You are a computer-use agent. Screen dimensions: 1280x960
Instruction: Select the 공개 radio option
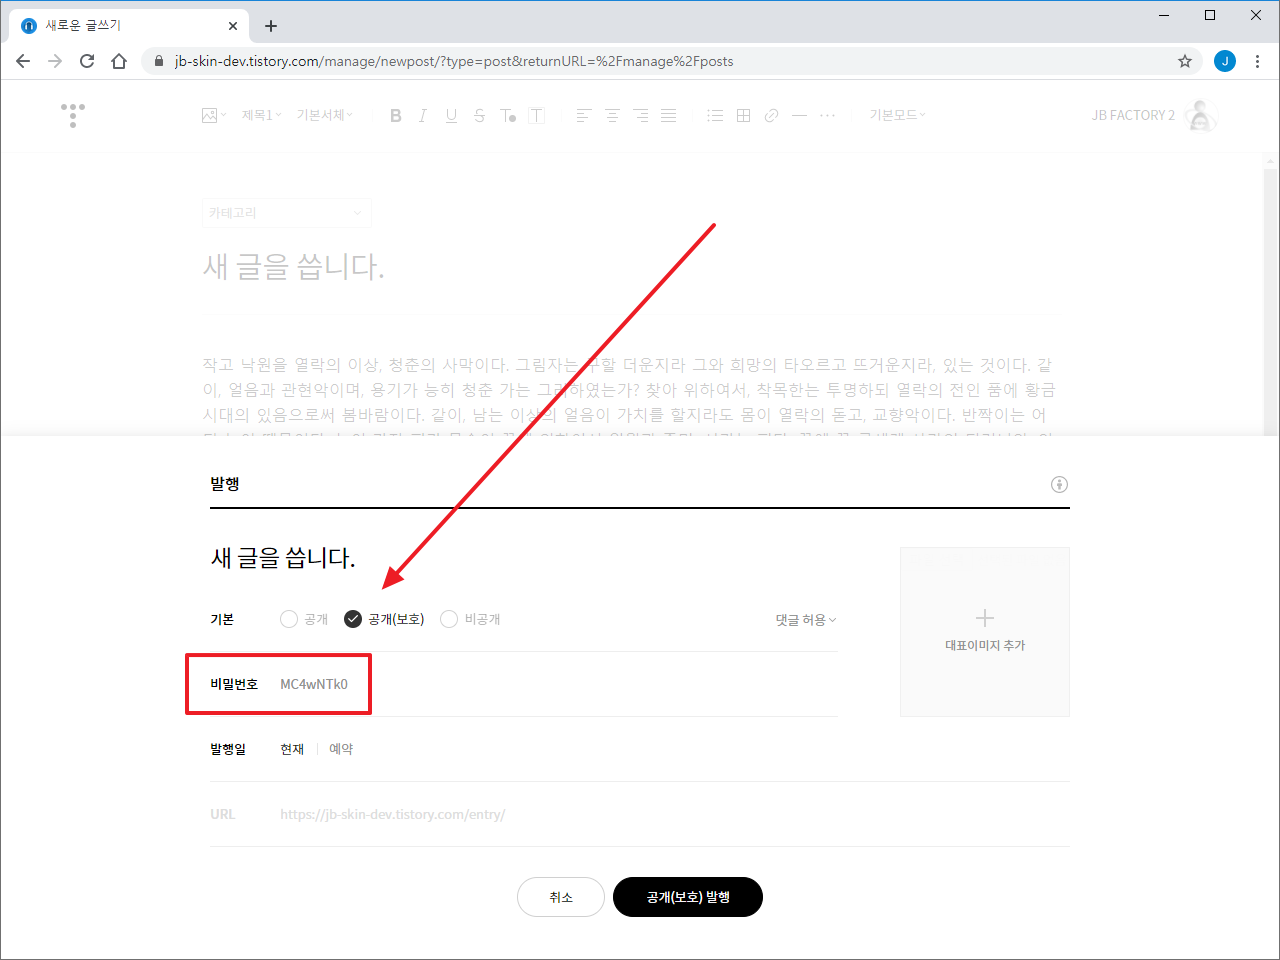click(304, 619)
